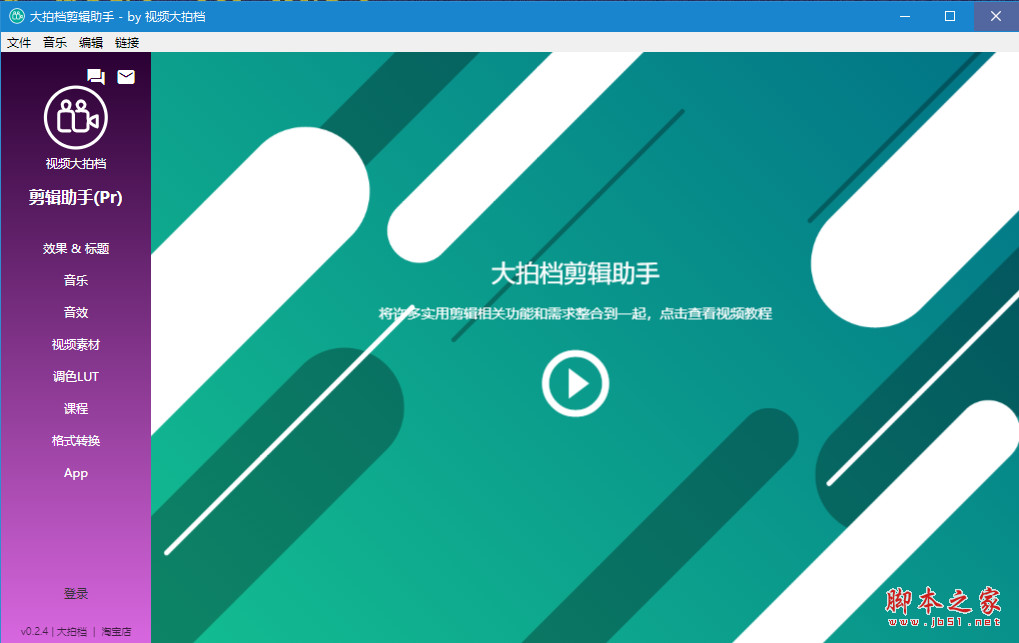This screenshot has height=643, width=1019.
Task: Click 登录 to sign in
Action: [x=75, y=593]
